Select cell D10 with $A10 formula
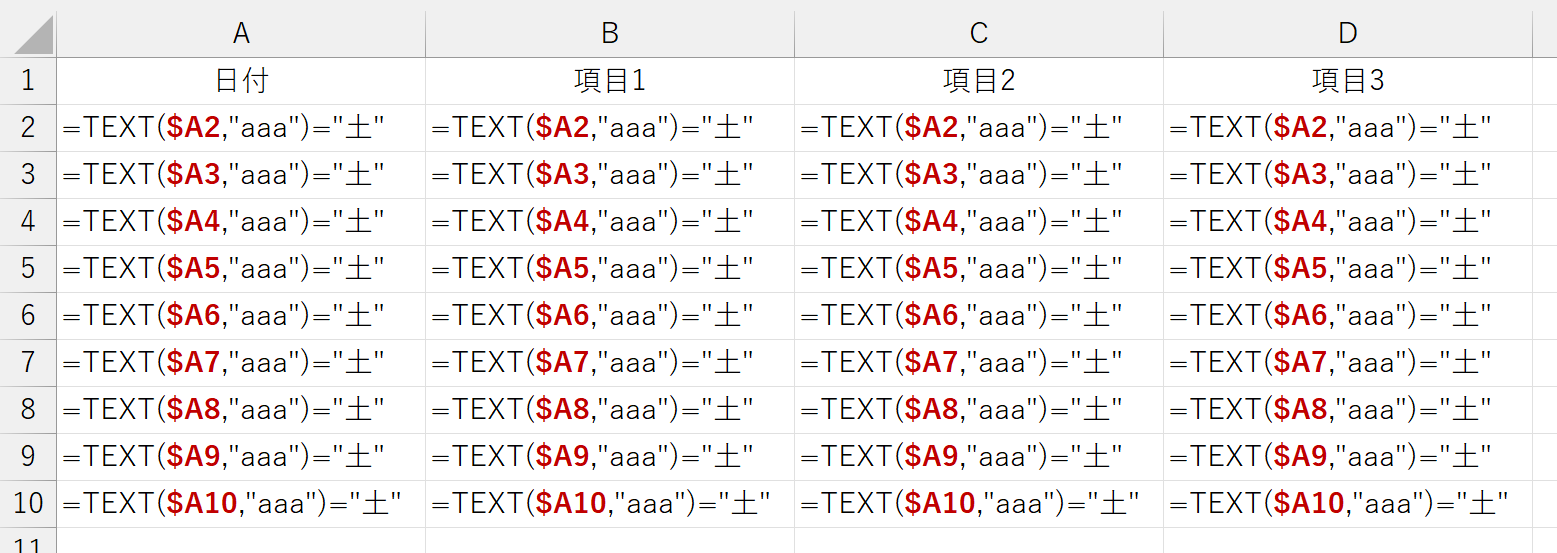Screen dimensions: 1557x553 pyautogui.click(x=1348, y=504)
